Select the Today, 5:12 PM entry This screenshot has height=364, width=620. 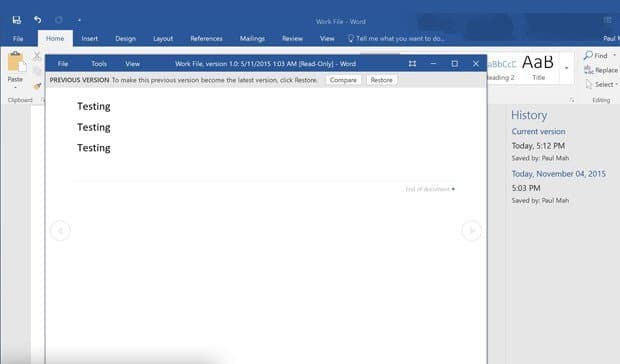[538, 146]
